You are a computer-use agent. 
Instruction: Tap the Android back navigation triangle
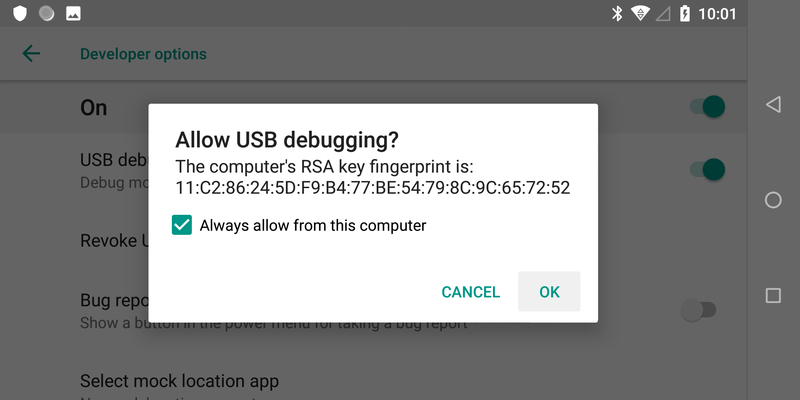click(773, 105)
